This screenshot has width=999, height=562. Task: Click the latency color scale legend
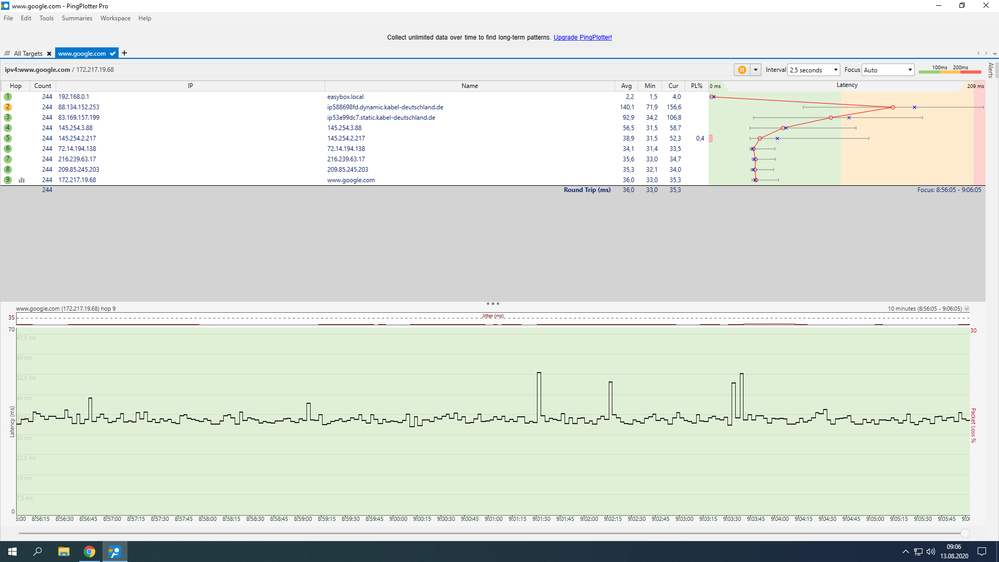944,70
